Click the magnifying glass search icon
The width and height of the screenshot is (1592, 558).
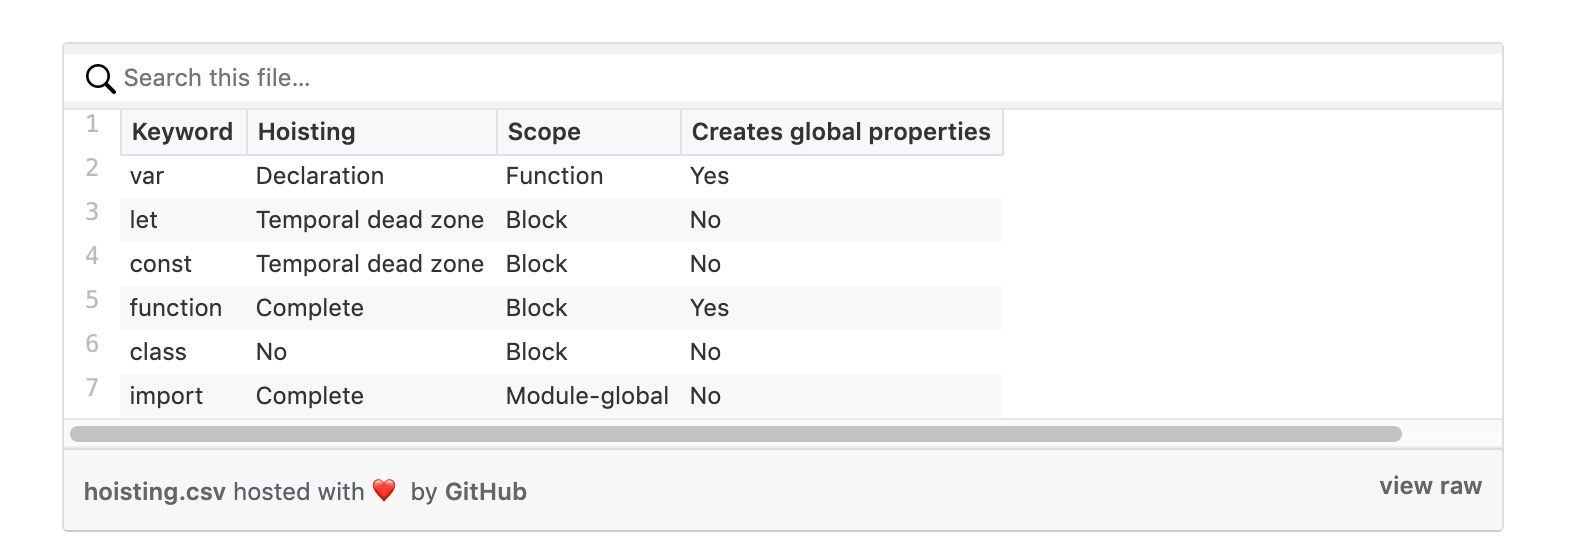point(100,78)
